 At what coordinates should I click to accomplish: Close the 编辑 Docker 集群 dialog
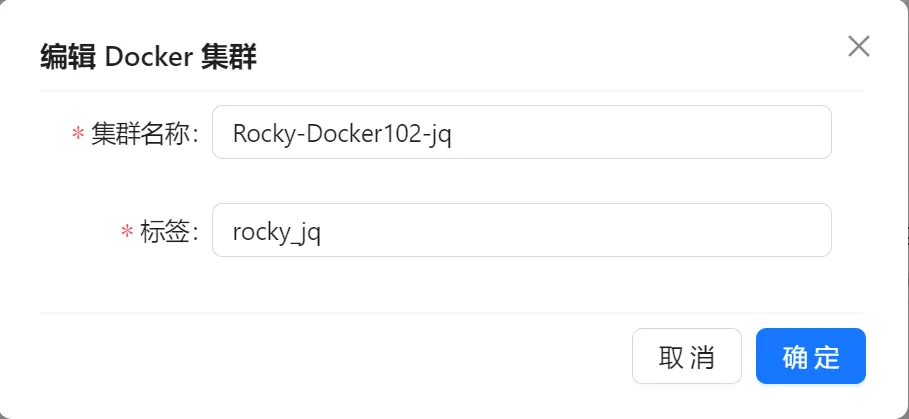[858, 46]
